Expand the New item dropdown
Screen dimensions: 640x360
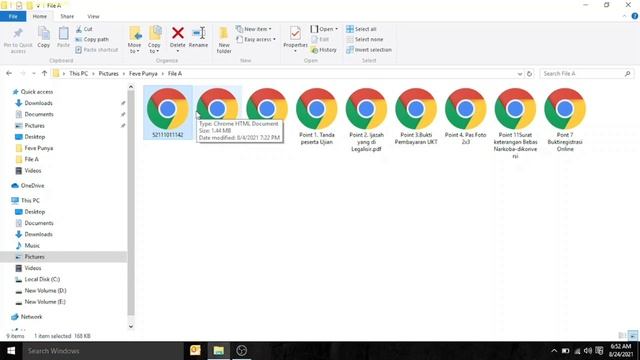(x=253, y=29)
